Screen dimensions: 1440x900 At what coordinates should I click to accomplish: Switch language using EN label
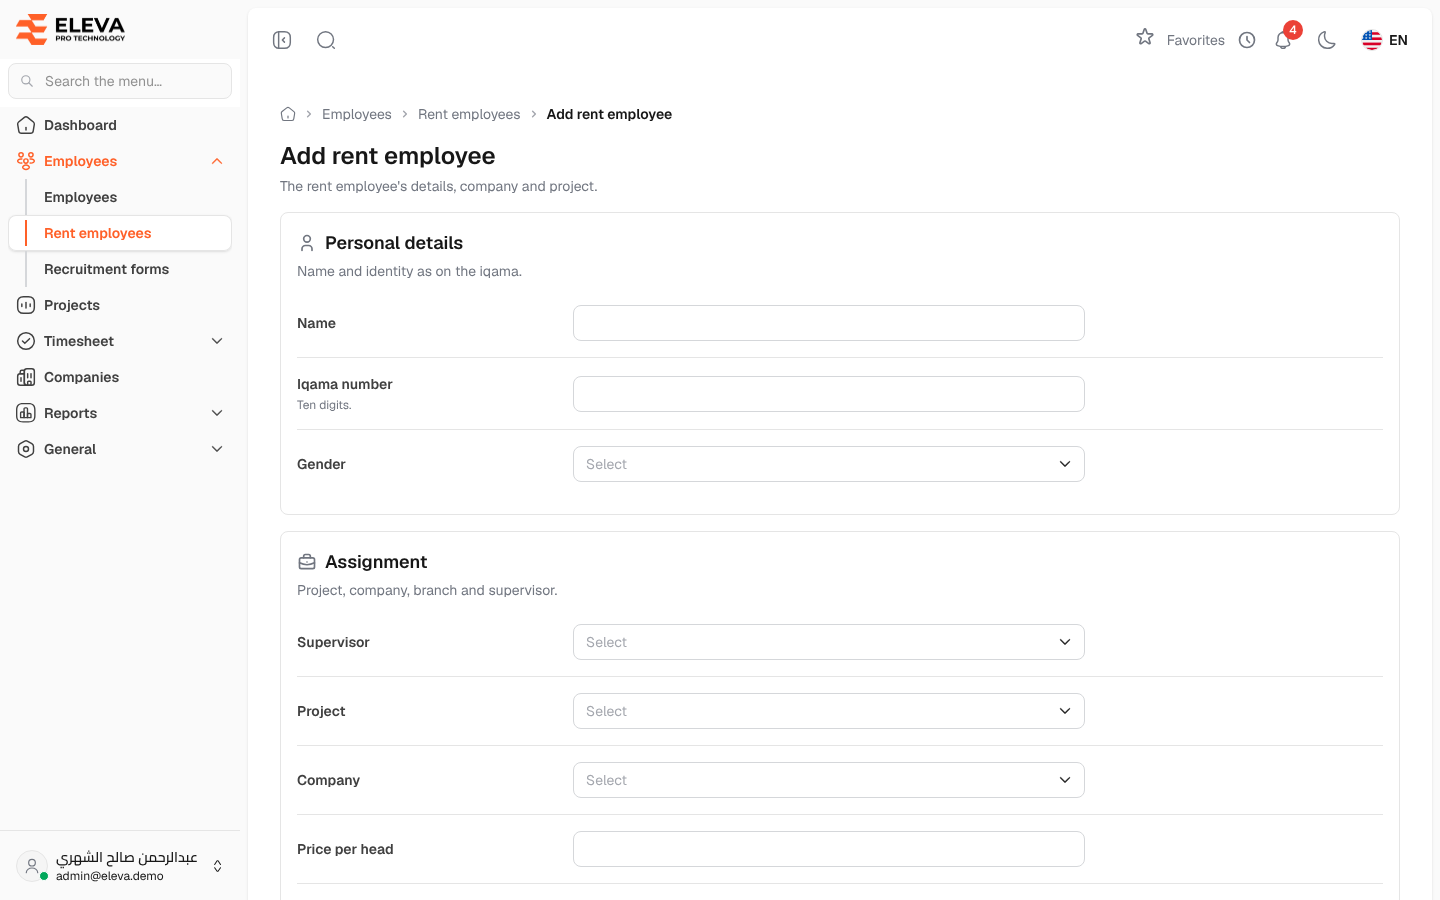[x=1398, y=40]
